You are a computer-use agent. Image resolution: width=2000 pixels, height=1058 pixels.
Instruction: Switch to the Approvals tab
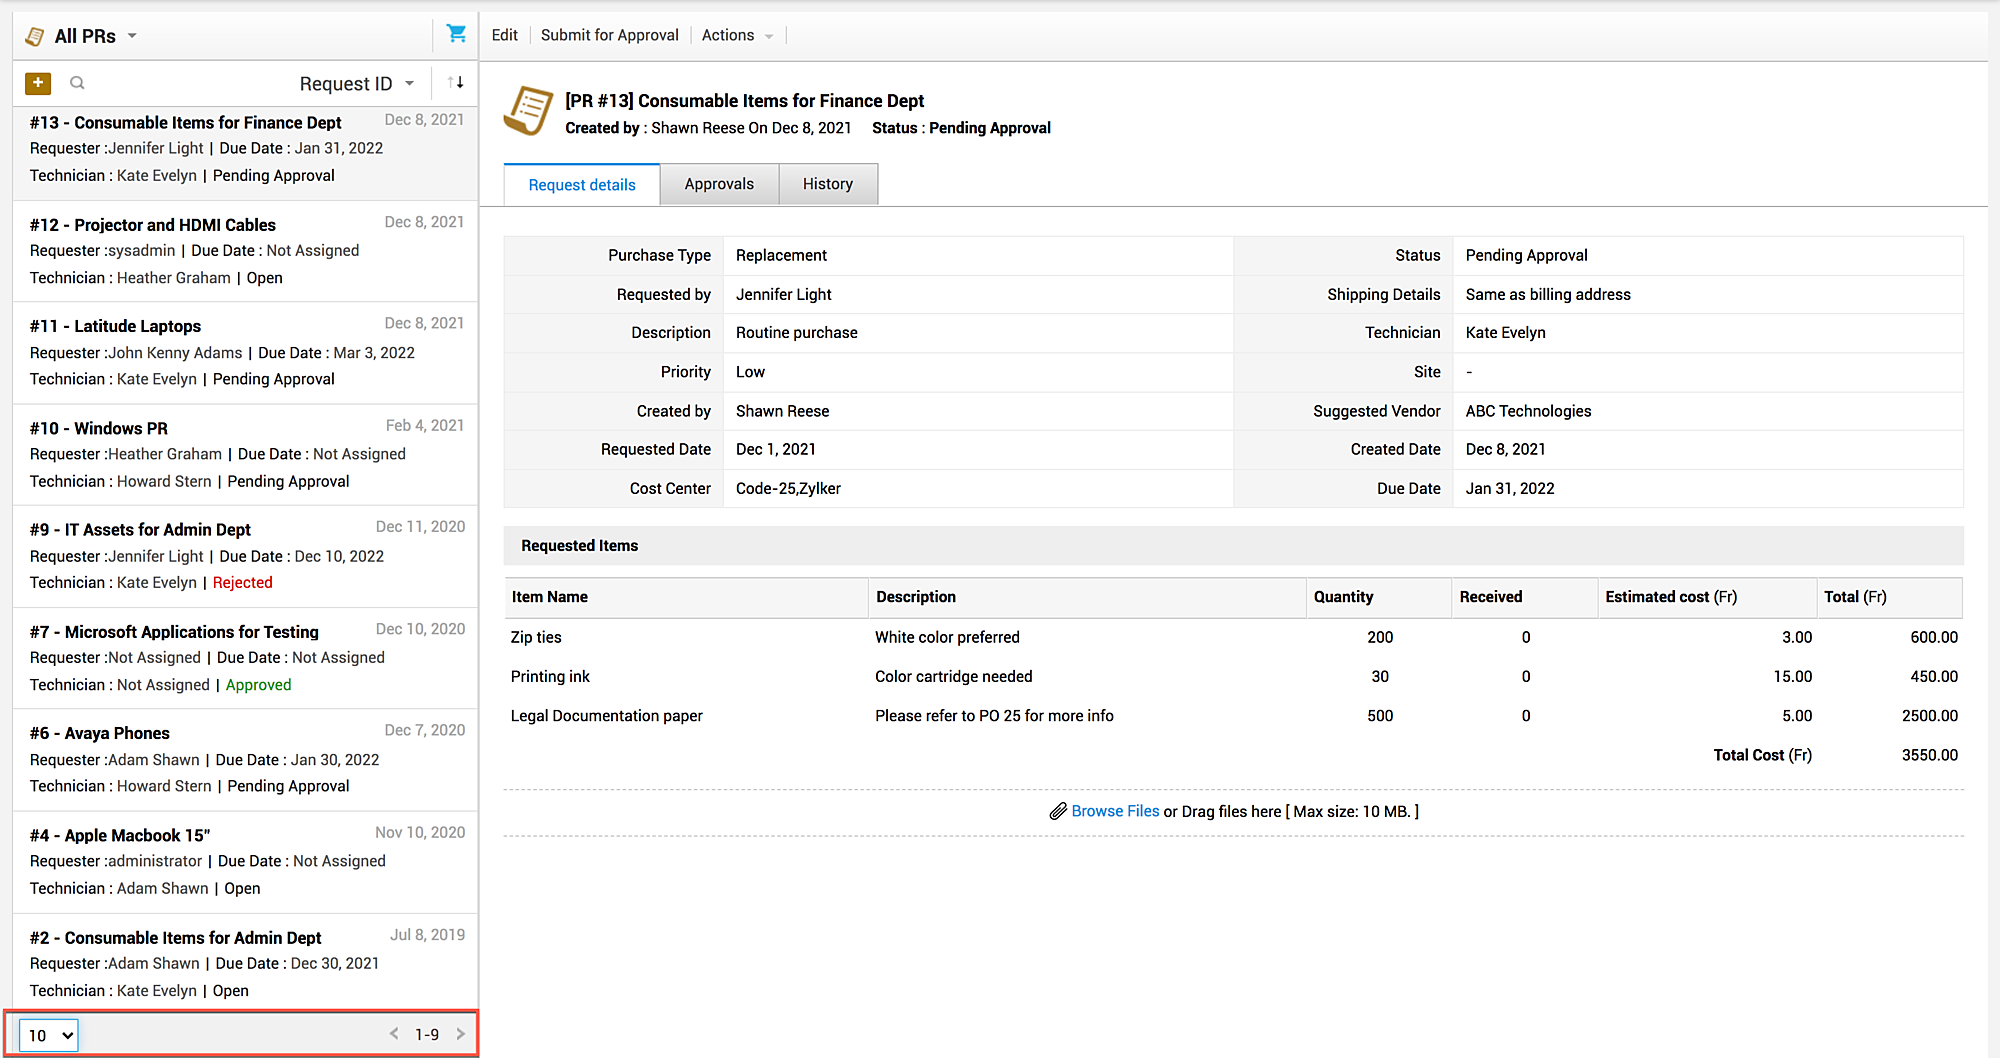719,184
